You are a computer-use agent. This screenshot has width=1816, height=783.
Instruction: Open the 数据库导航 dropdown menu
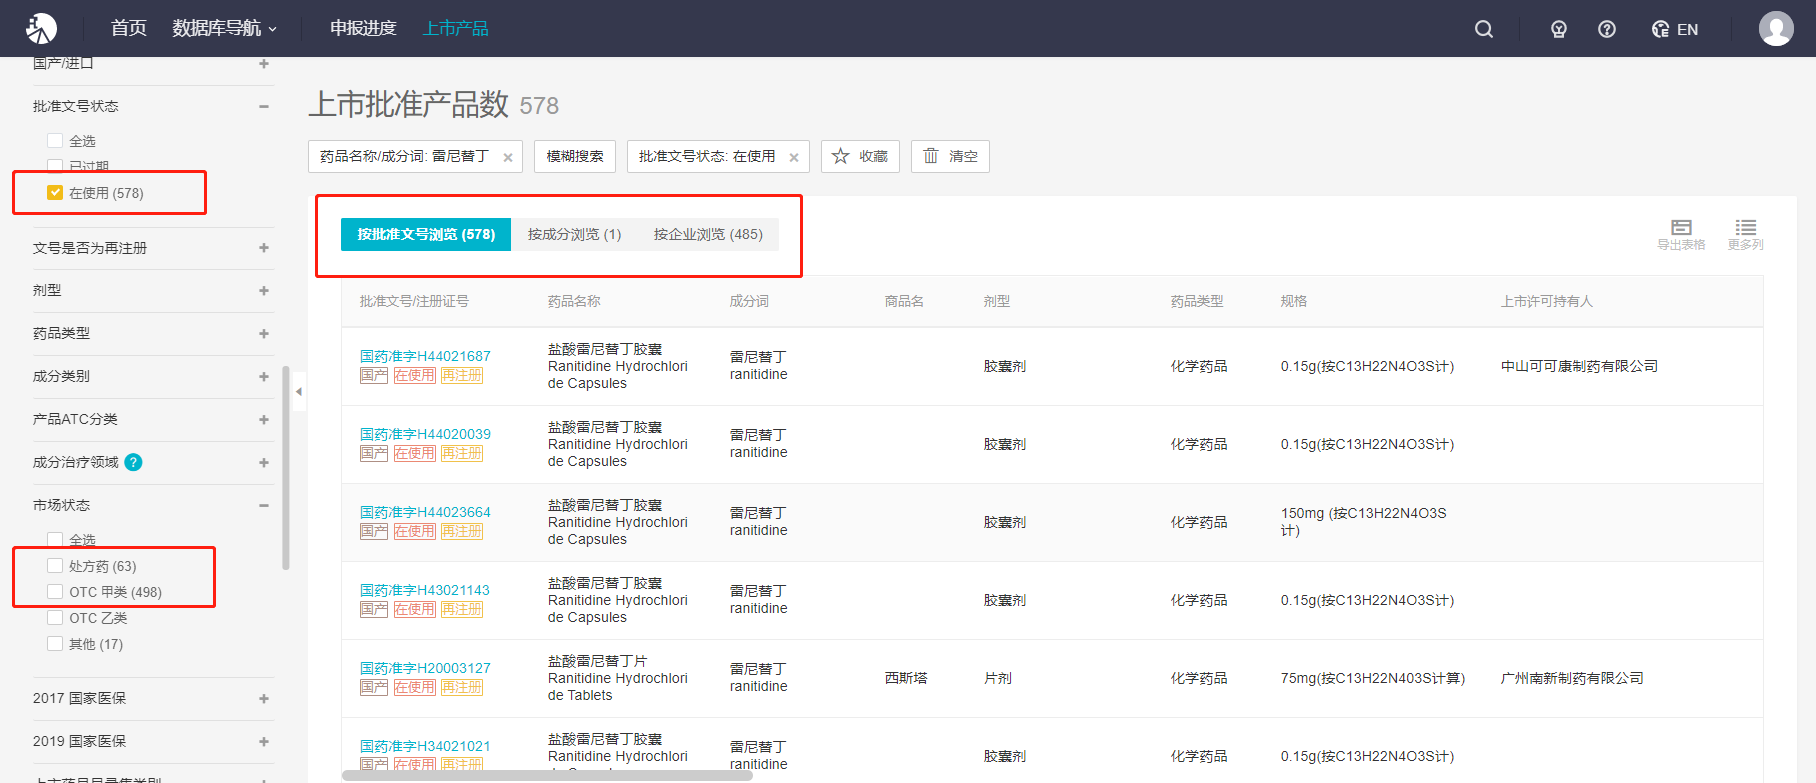pyautogui.click(x=224, y=28)
